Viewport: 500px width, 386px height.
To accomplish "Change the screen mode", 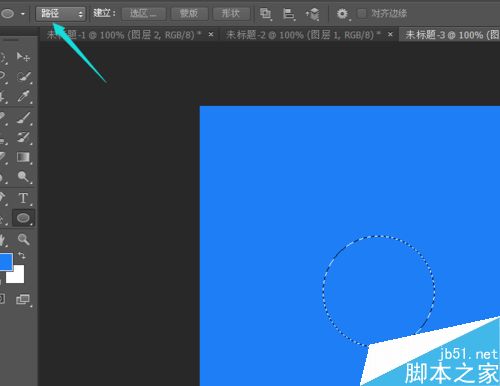I will click(23, 299).
